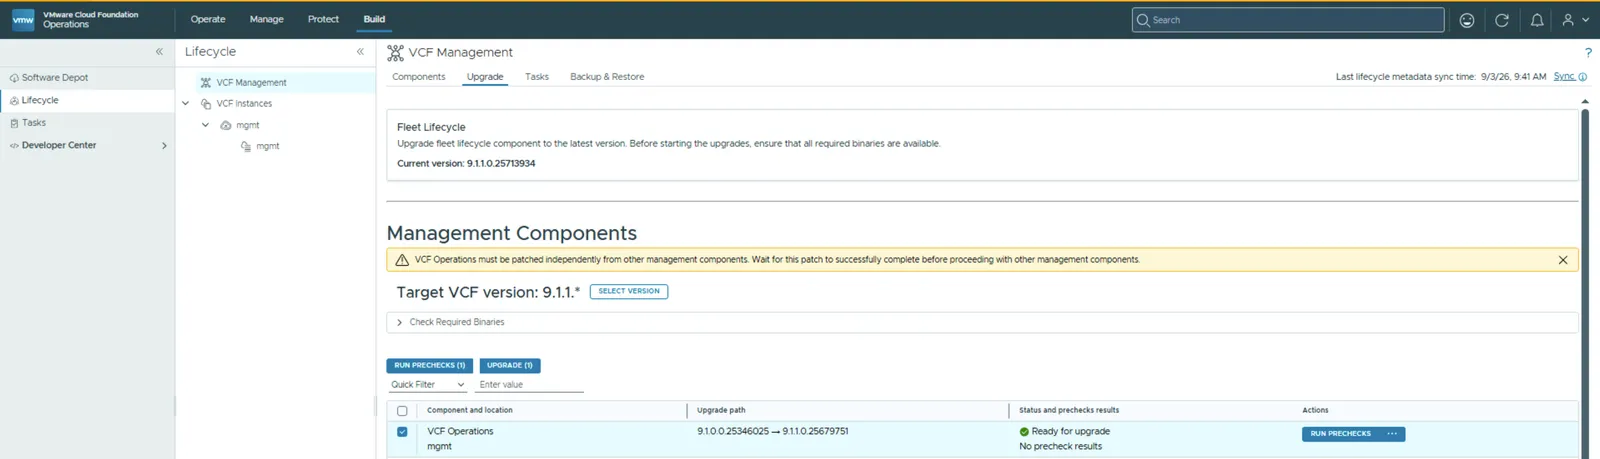Click the nested mgmt domain icon
Image resolution: width=1600 pixels, height=459 pixels.
pos(246,146)
